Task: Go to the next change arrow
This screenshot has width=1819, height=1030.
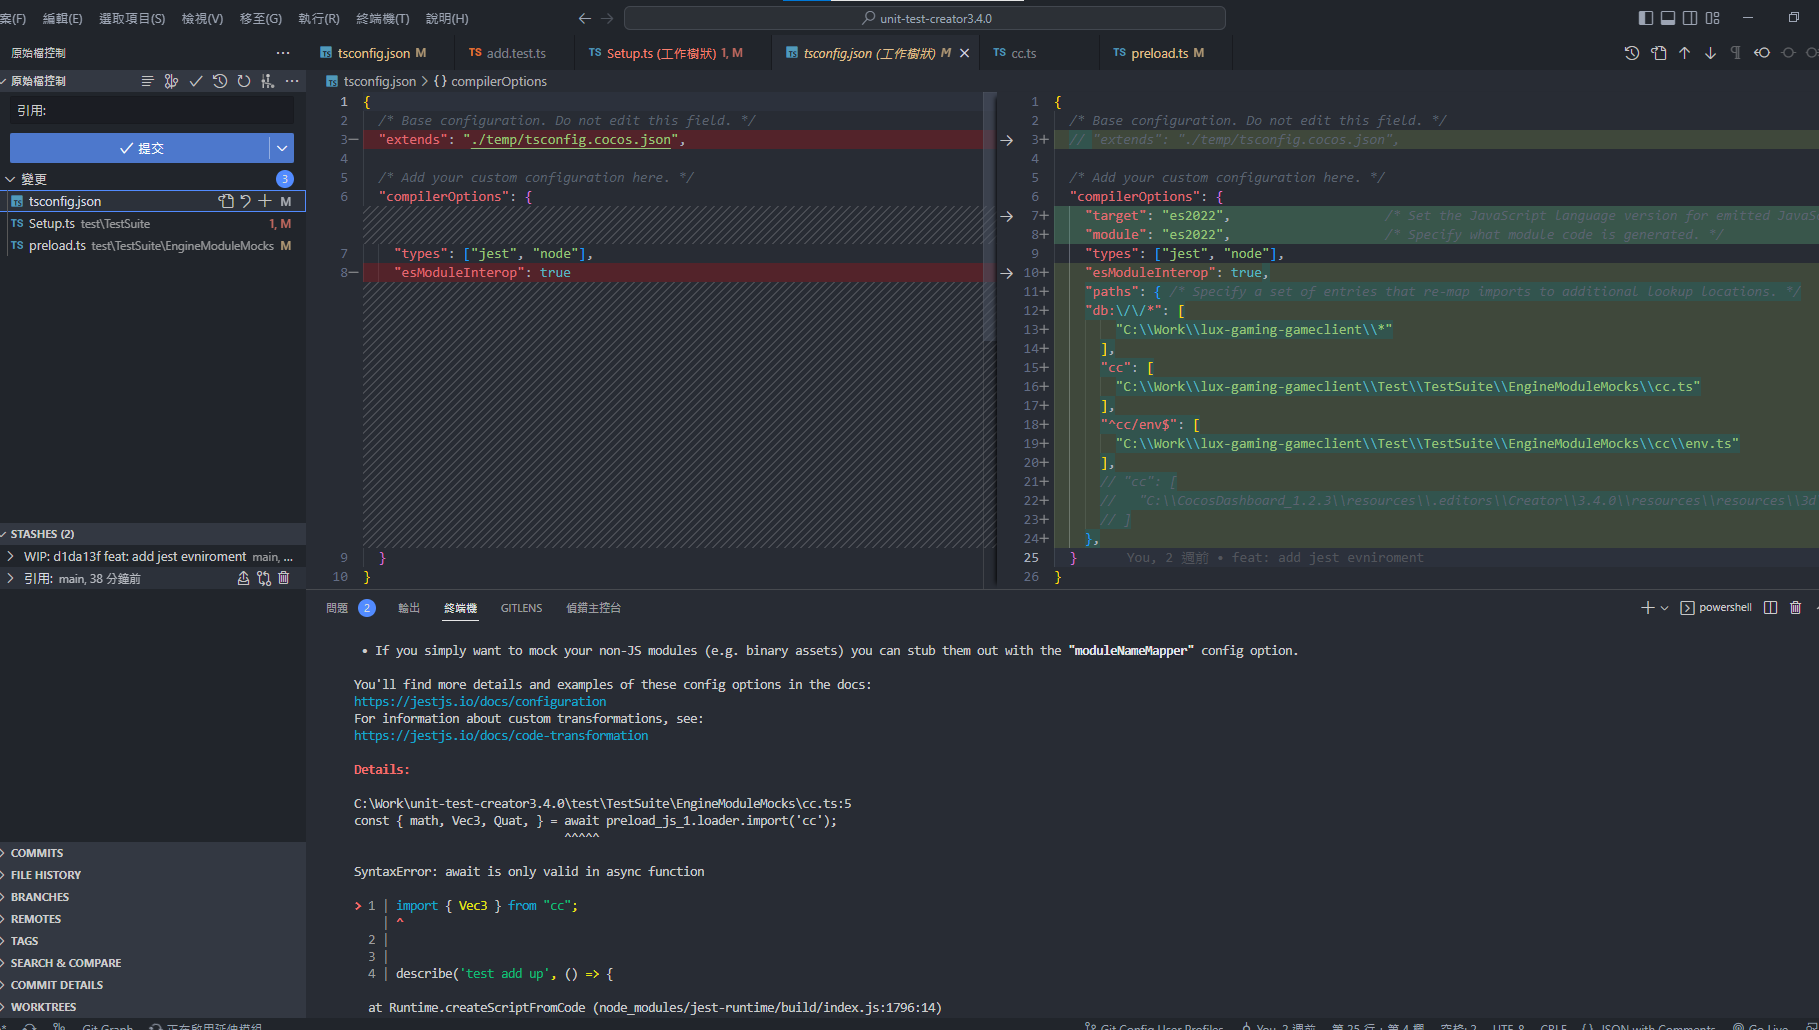Action: point(1710,53)
